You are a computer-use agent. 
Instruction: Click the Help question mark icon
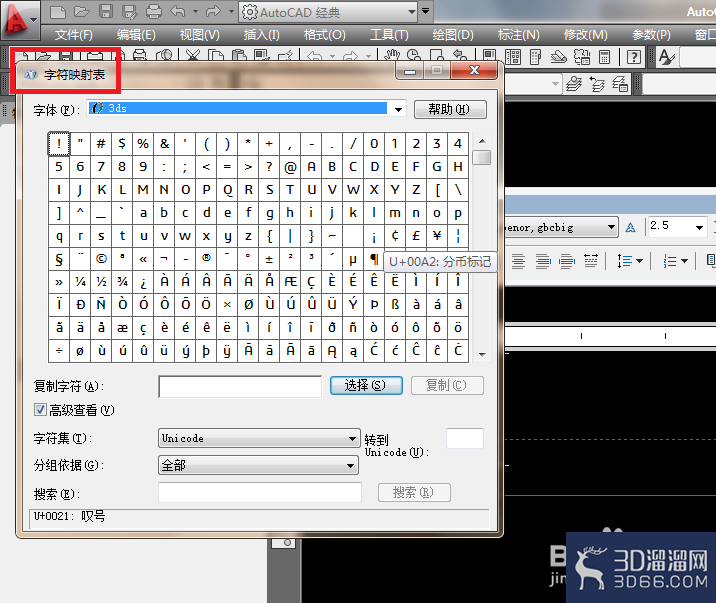click(x=633, y=57)
